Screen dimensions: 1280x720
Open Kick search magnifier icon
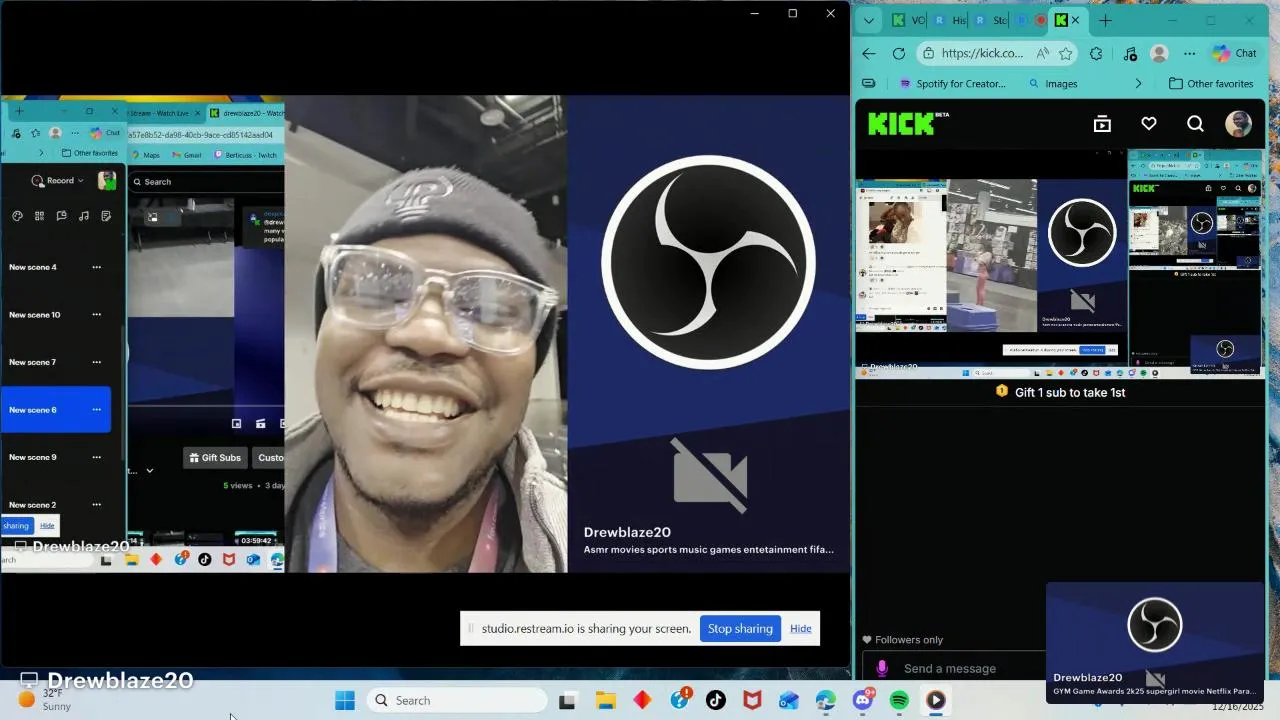(x=1195, y=124)
